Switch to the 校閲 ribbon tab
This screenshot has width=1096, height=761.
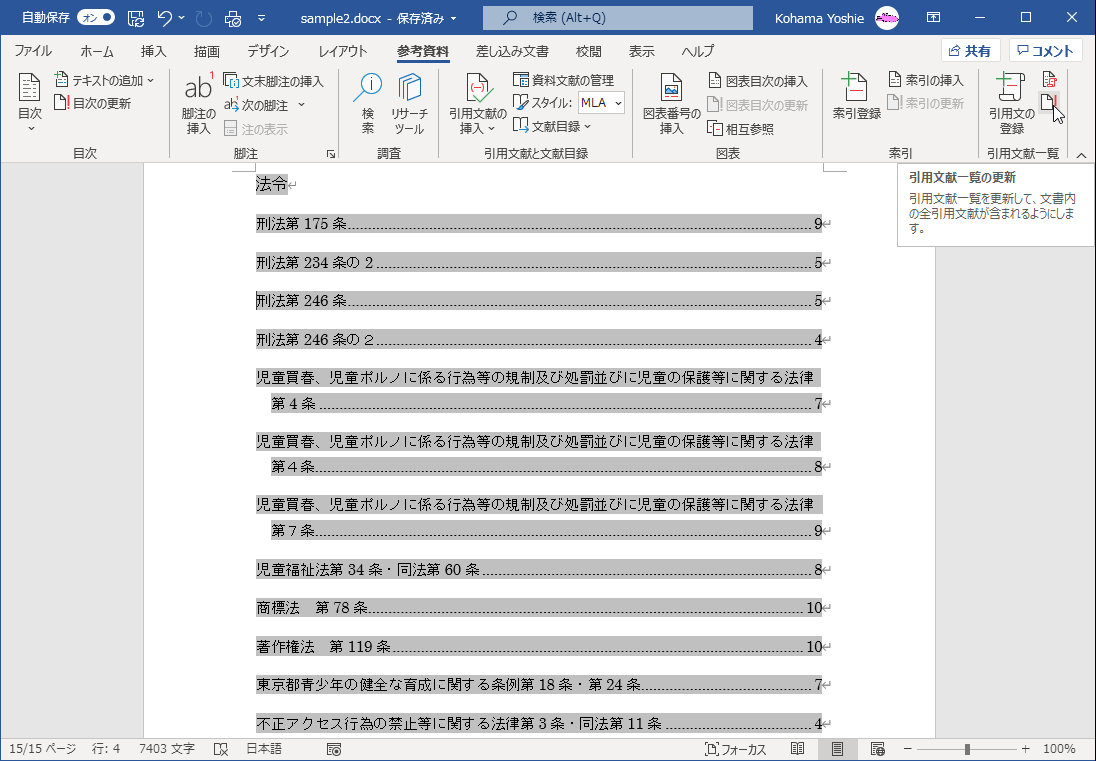pyautogui.click(x=591, y=51)
